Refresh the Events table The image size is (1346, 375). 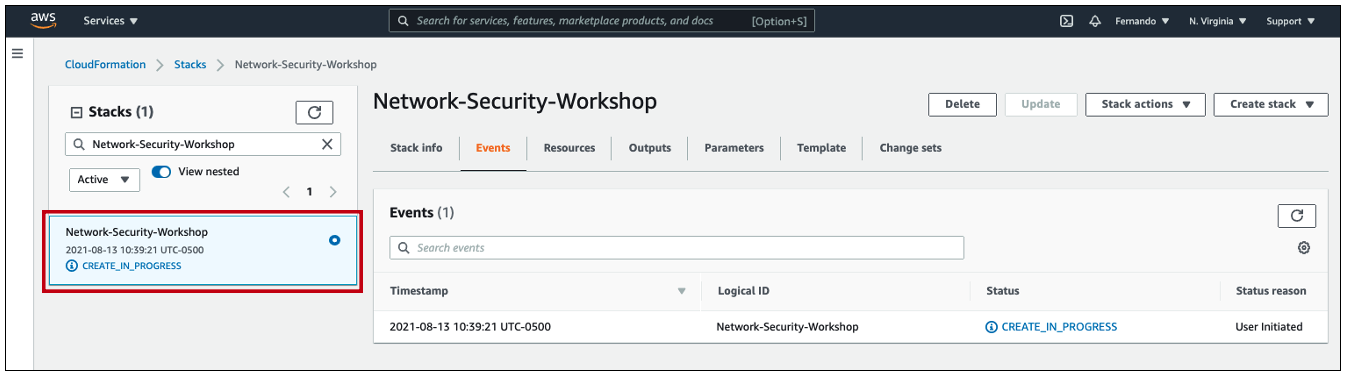1296,215
